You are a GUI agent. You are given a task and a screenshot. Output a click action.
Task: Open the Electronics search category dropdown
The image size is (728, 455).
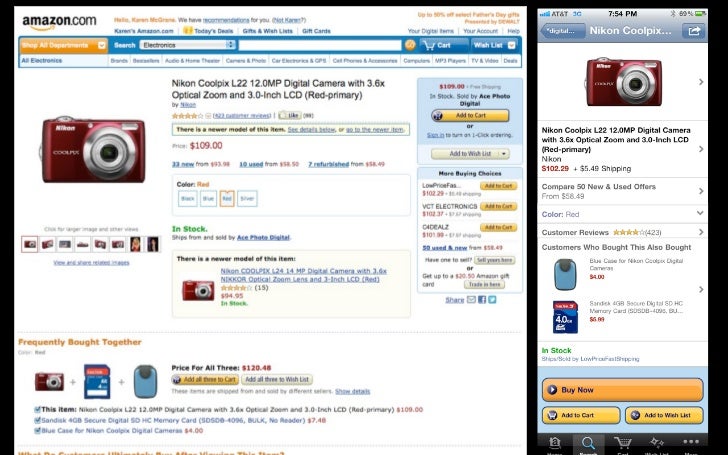[188, 45]
